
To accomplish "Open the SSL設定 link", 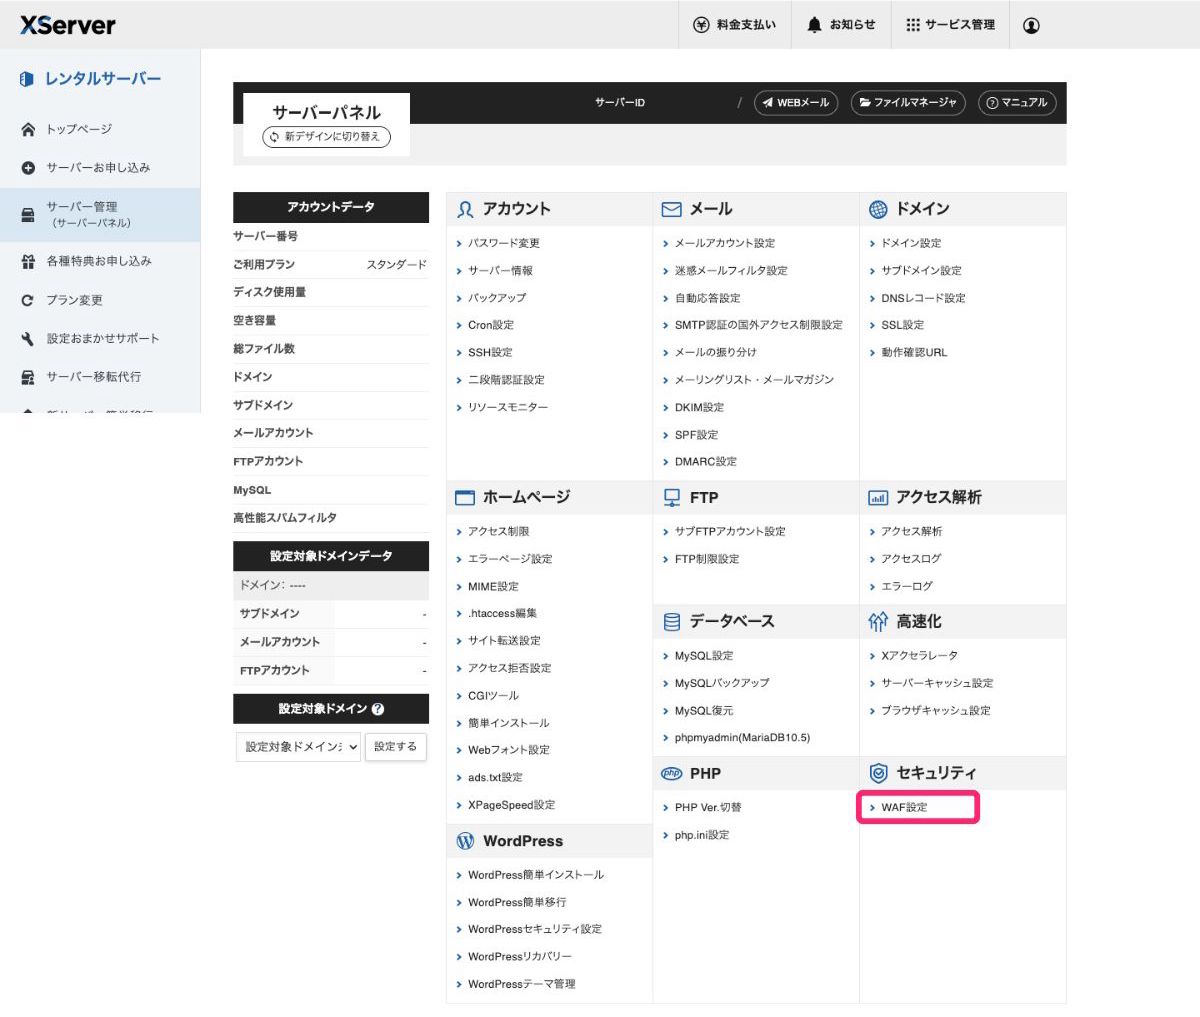I will [902, 325].
